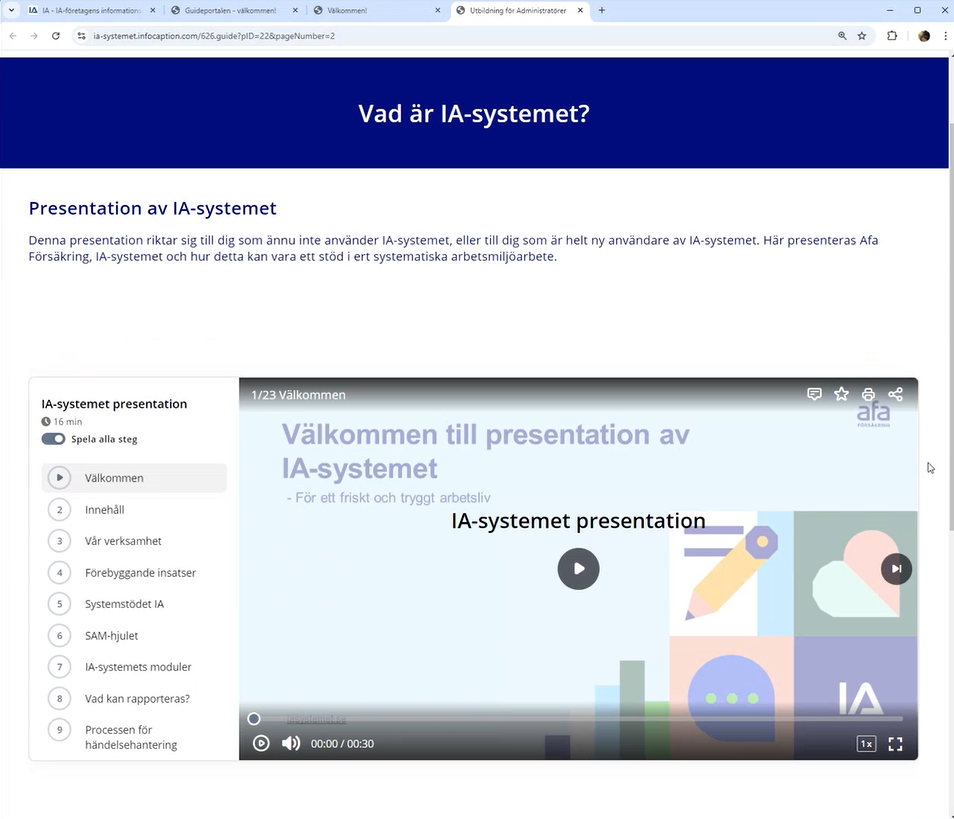
Task: Skip to the next step in the video
Action: pyautogui.click(x=896, y=569)
